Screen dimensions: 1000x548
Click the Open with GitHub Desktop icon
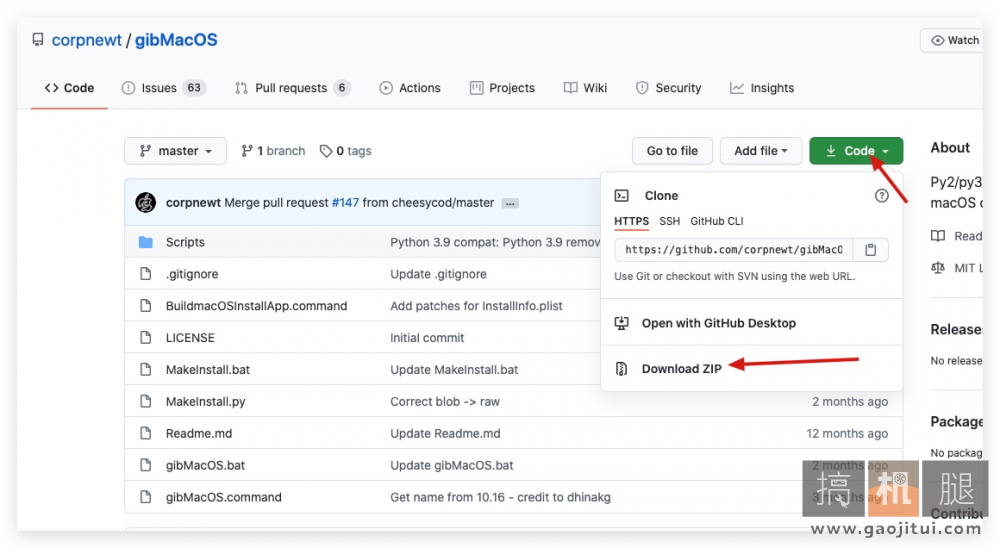(621, 323)
